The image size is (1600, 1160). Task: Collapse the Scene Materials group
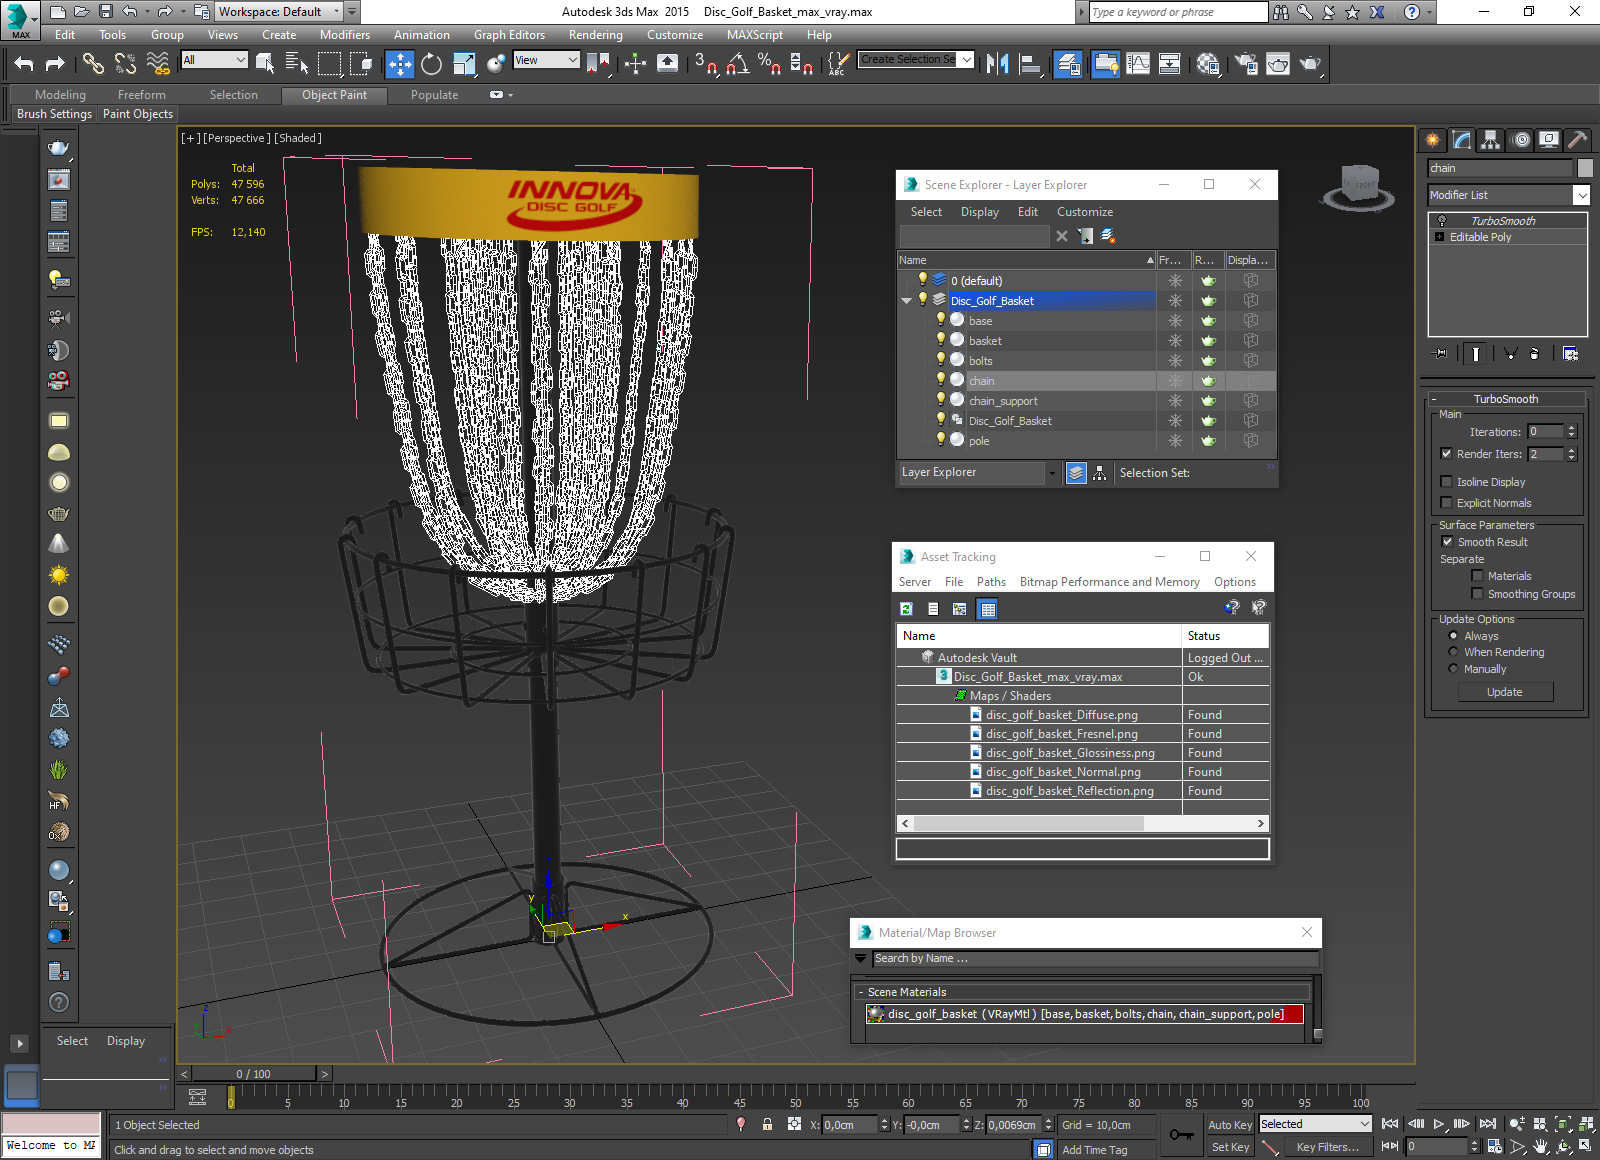pyautogui.click(x=860, y=992)
